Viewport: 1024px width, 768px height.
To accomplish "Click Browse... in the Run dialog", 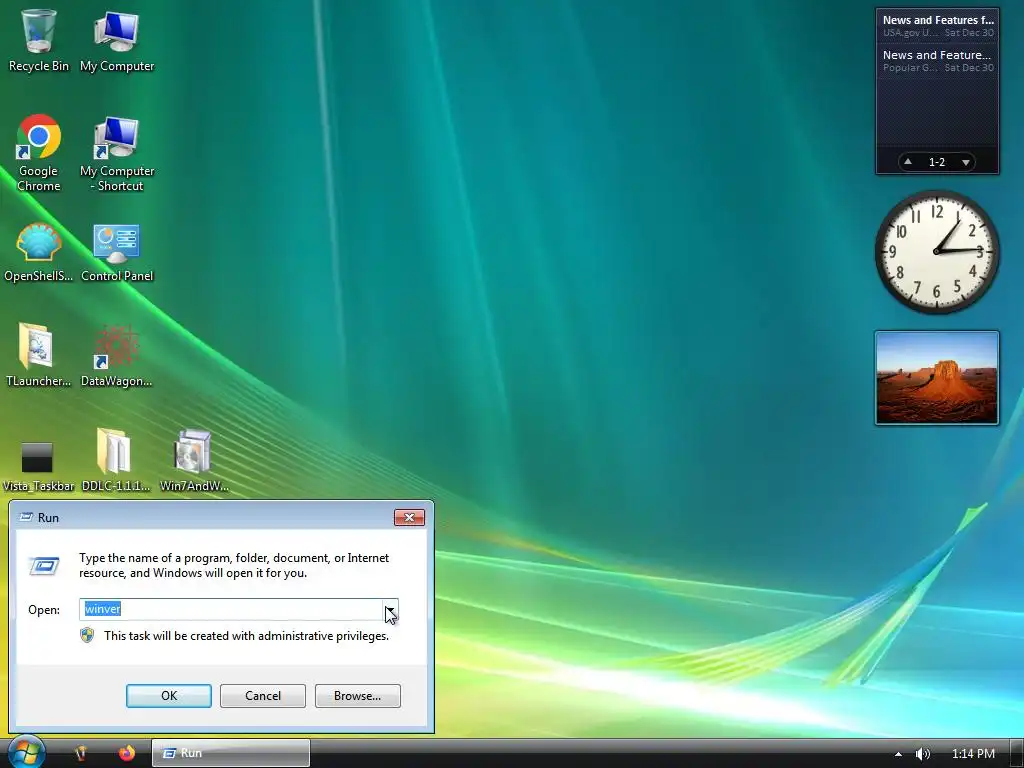I will point(357,696).
